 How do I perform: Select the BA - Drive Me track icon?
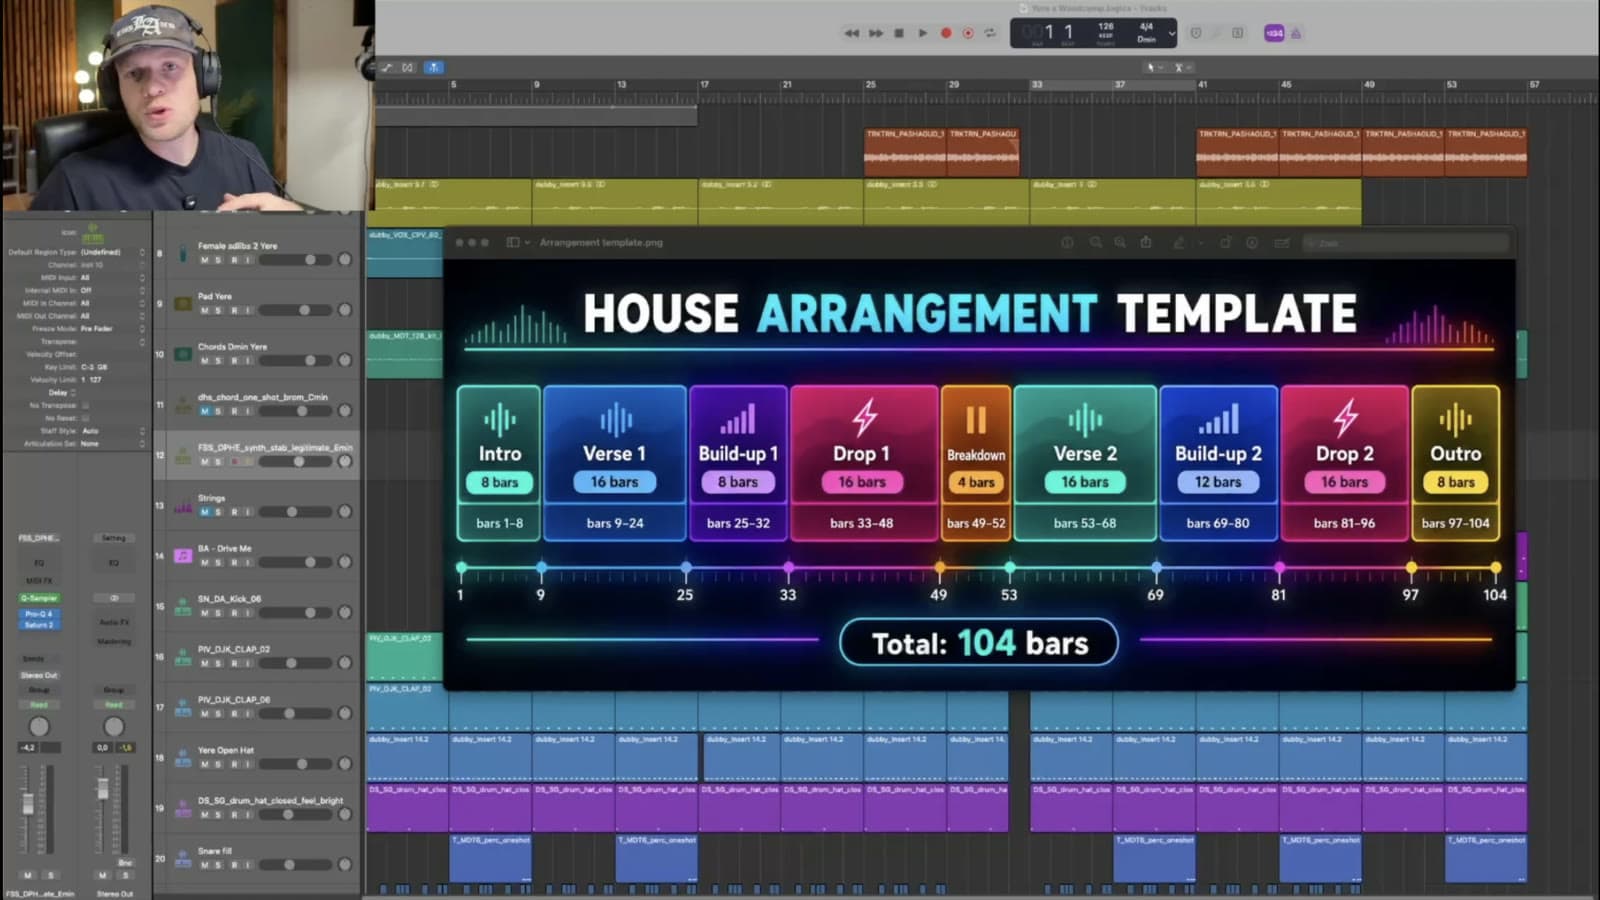coord(183,555)
